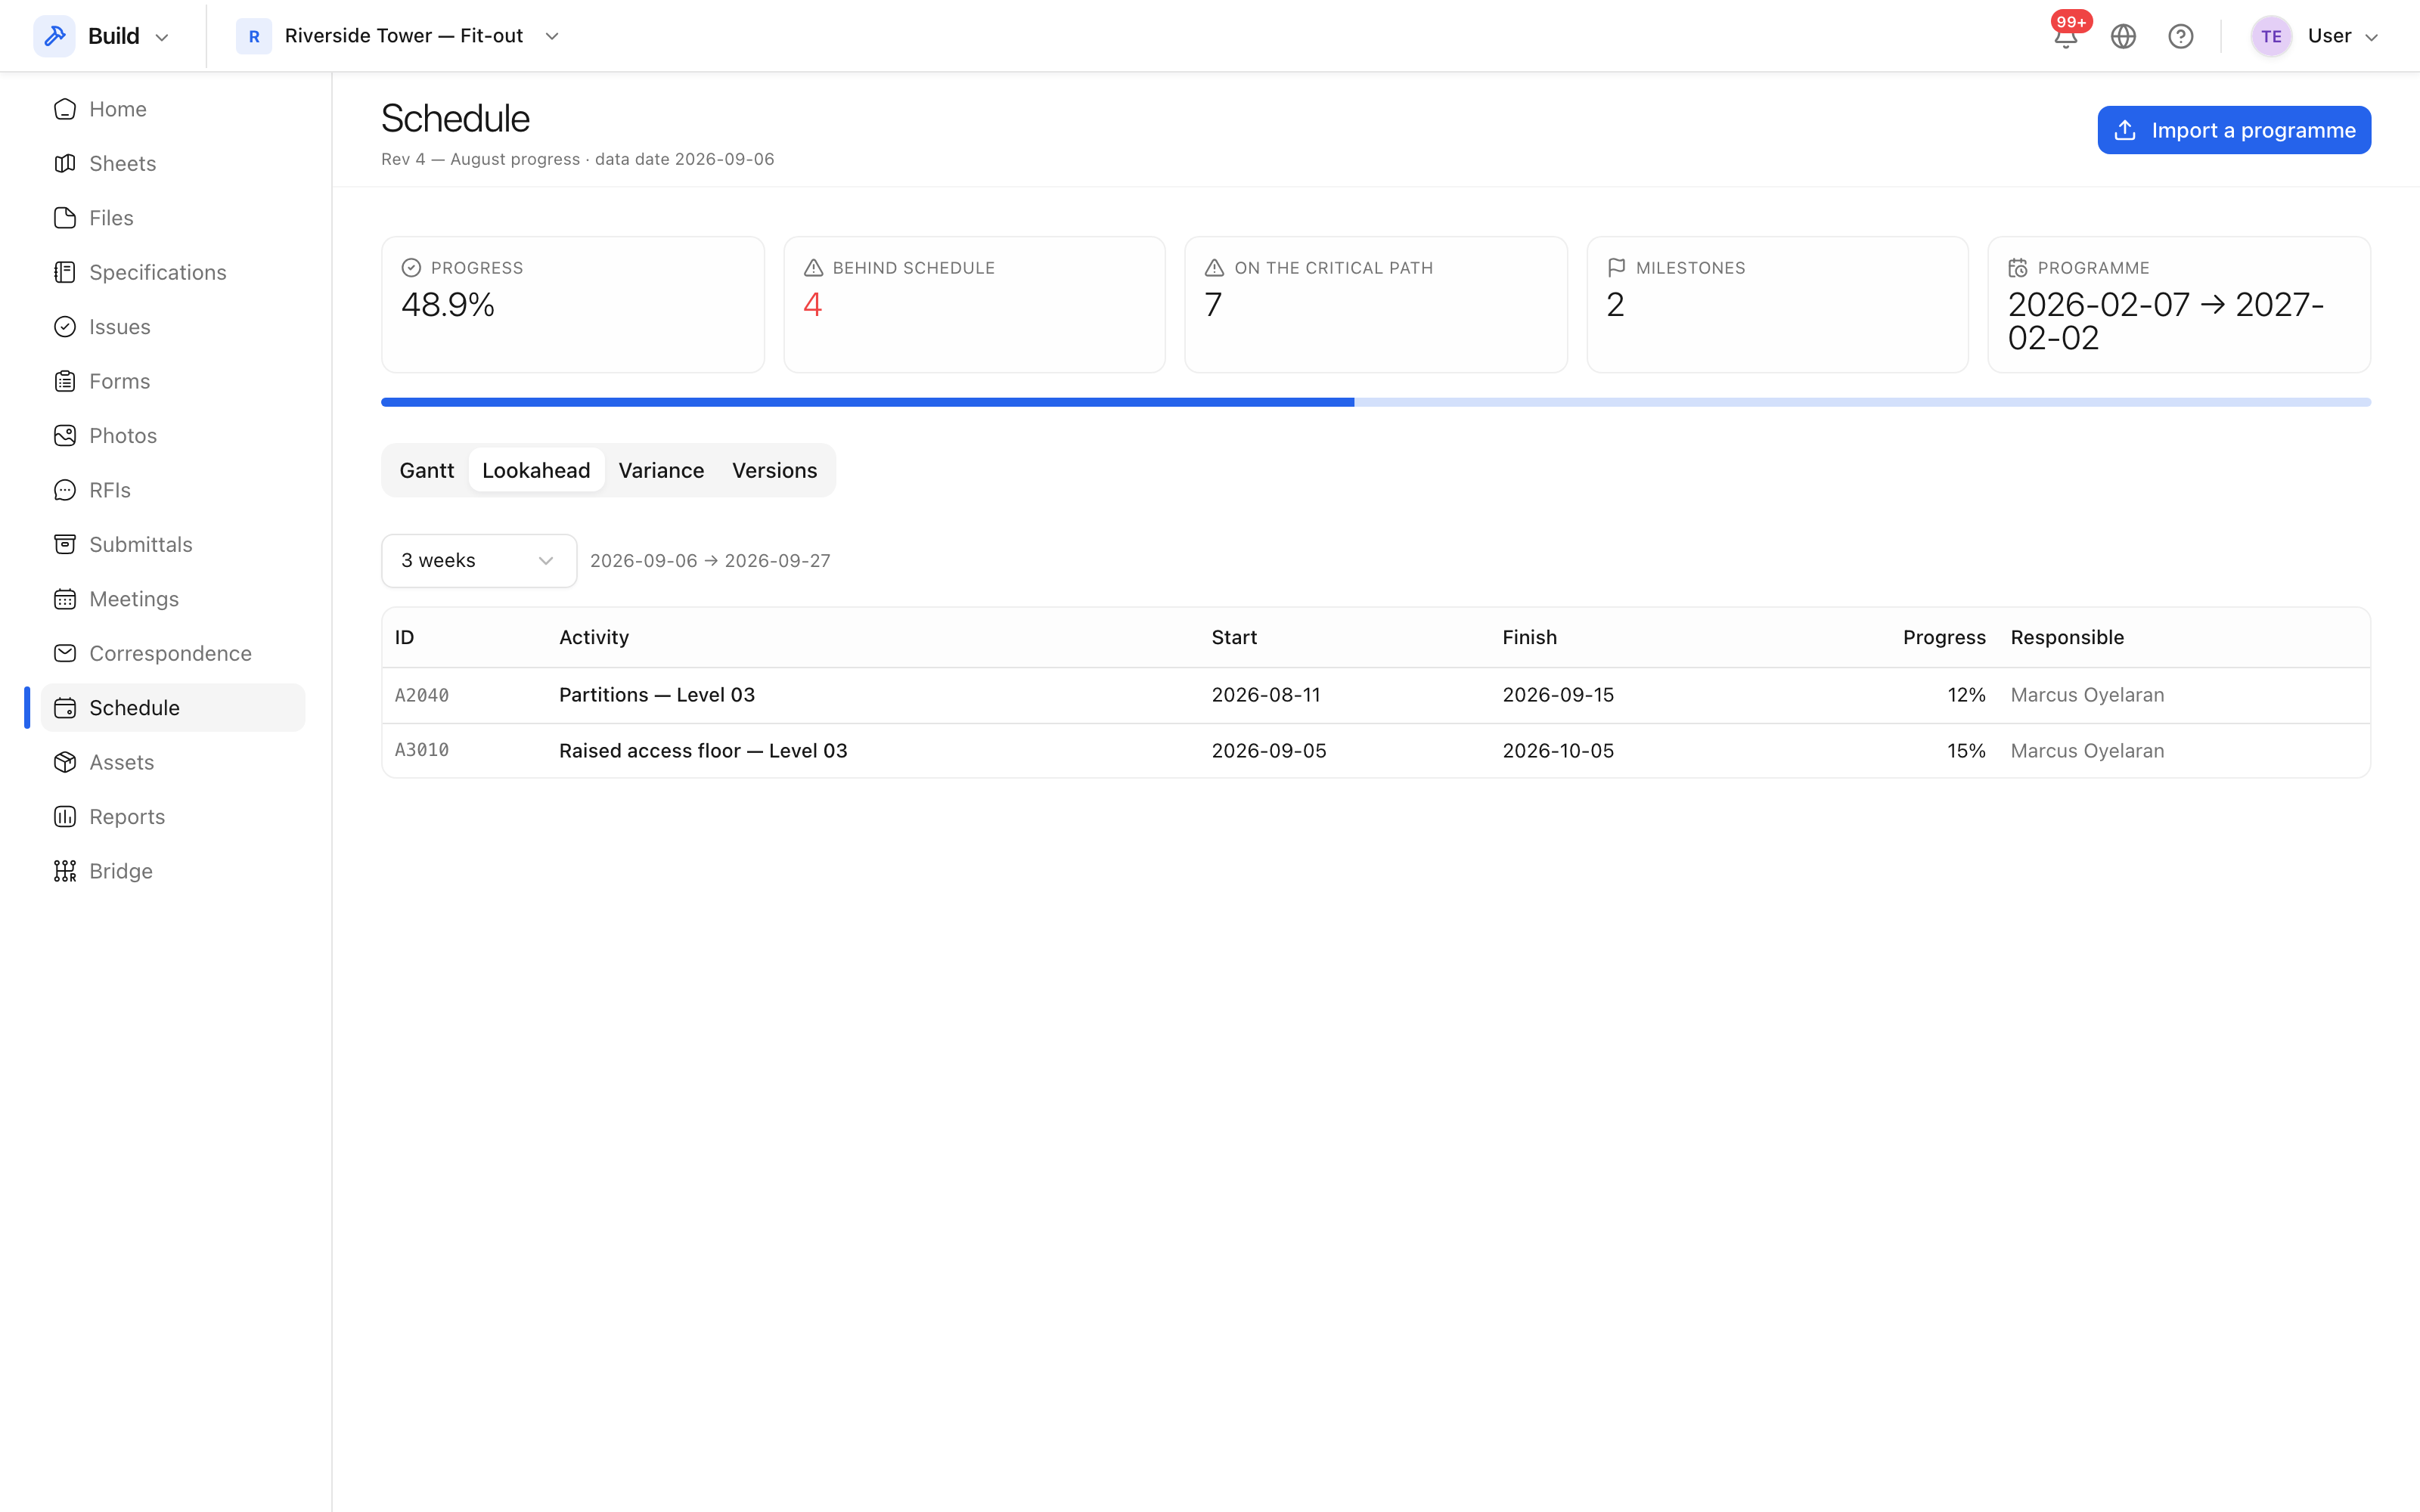Click the Milestones card
This screenshot has width=2420, height=1512.
coord(1777,305)
